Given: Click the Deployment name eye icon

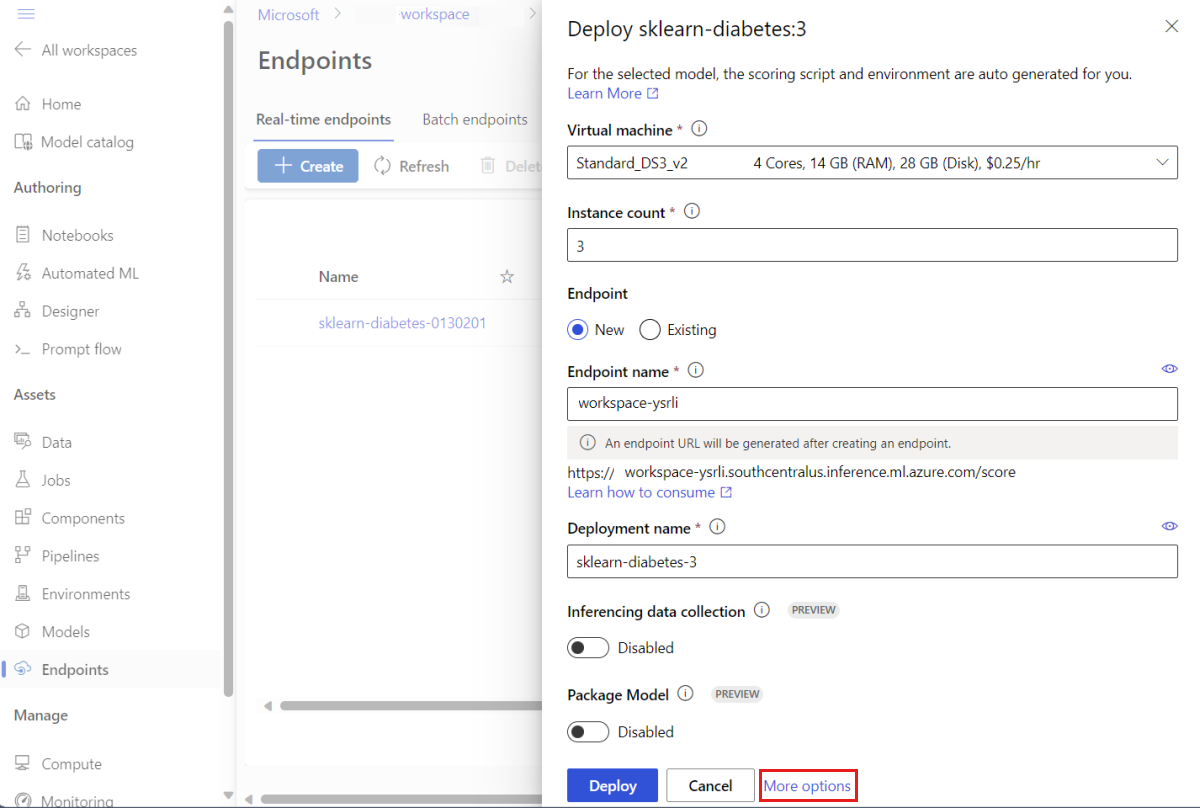Looking at the screenshot, I should pos(1169,526).
